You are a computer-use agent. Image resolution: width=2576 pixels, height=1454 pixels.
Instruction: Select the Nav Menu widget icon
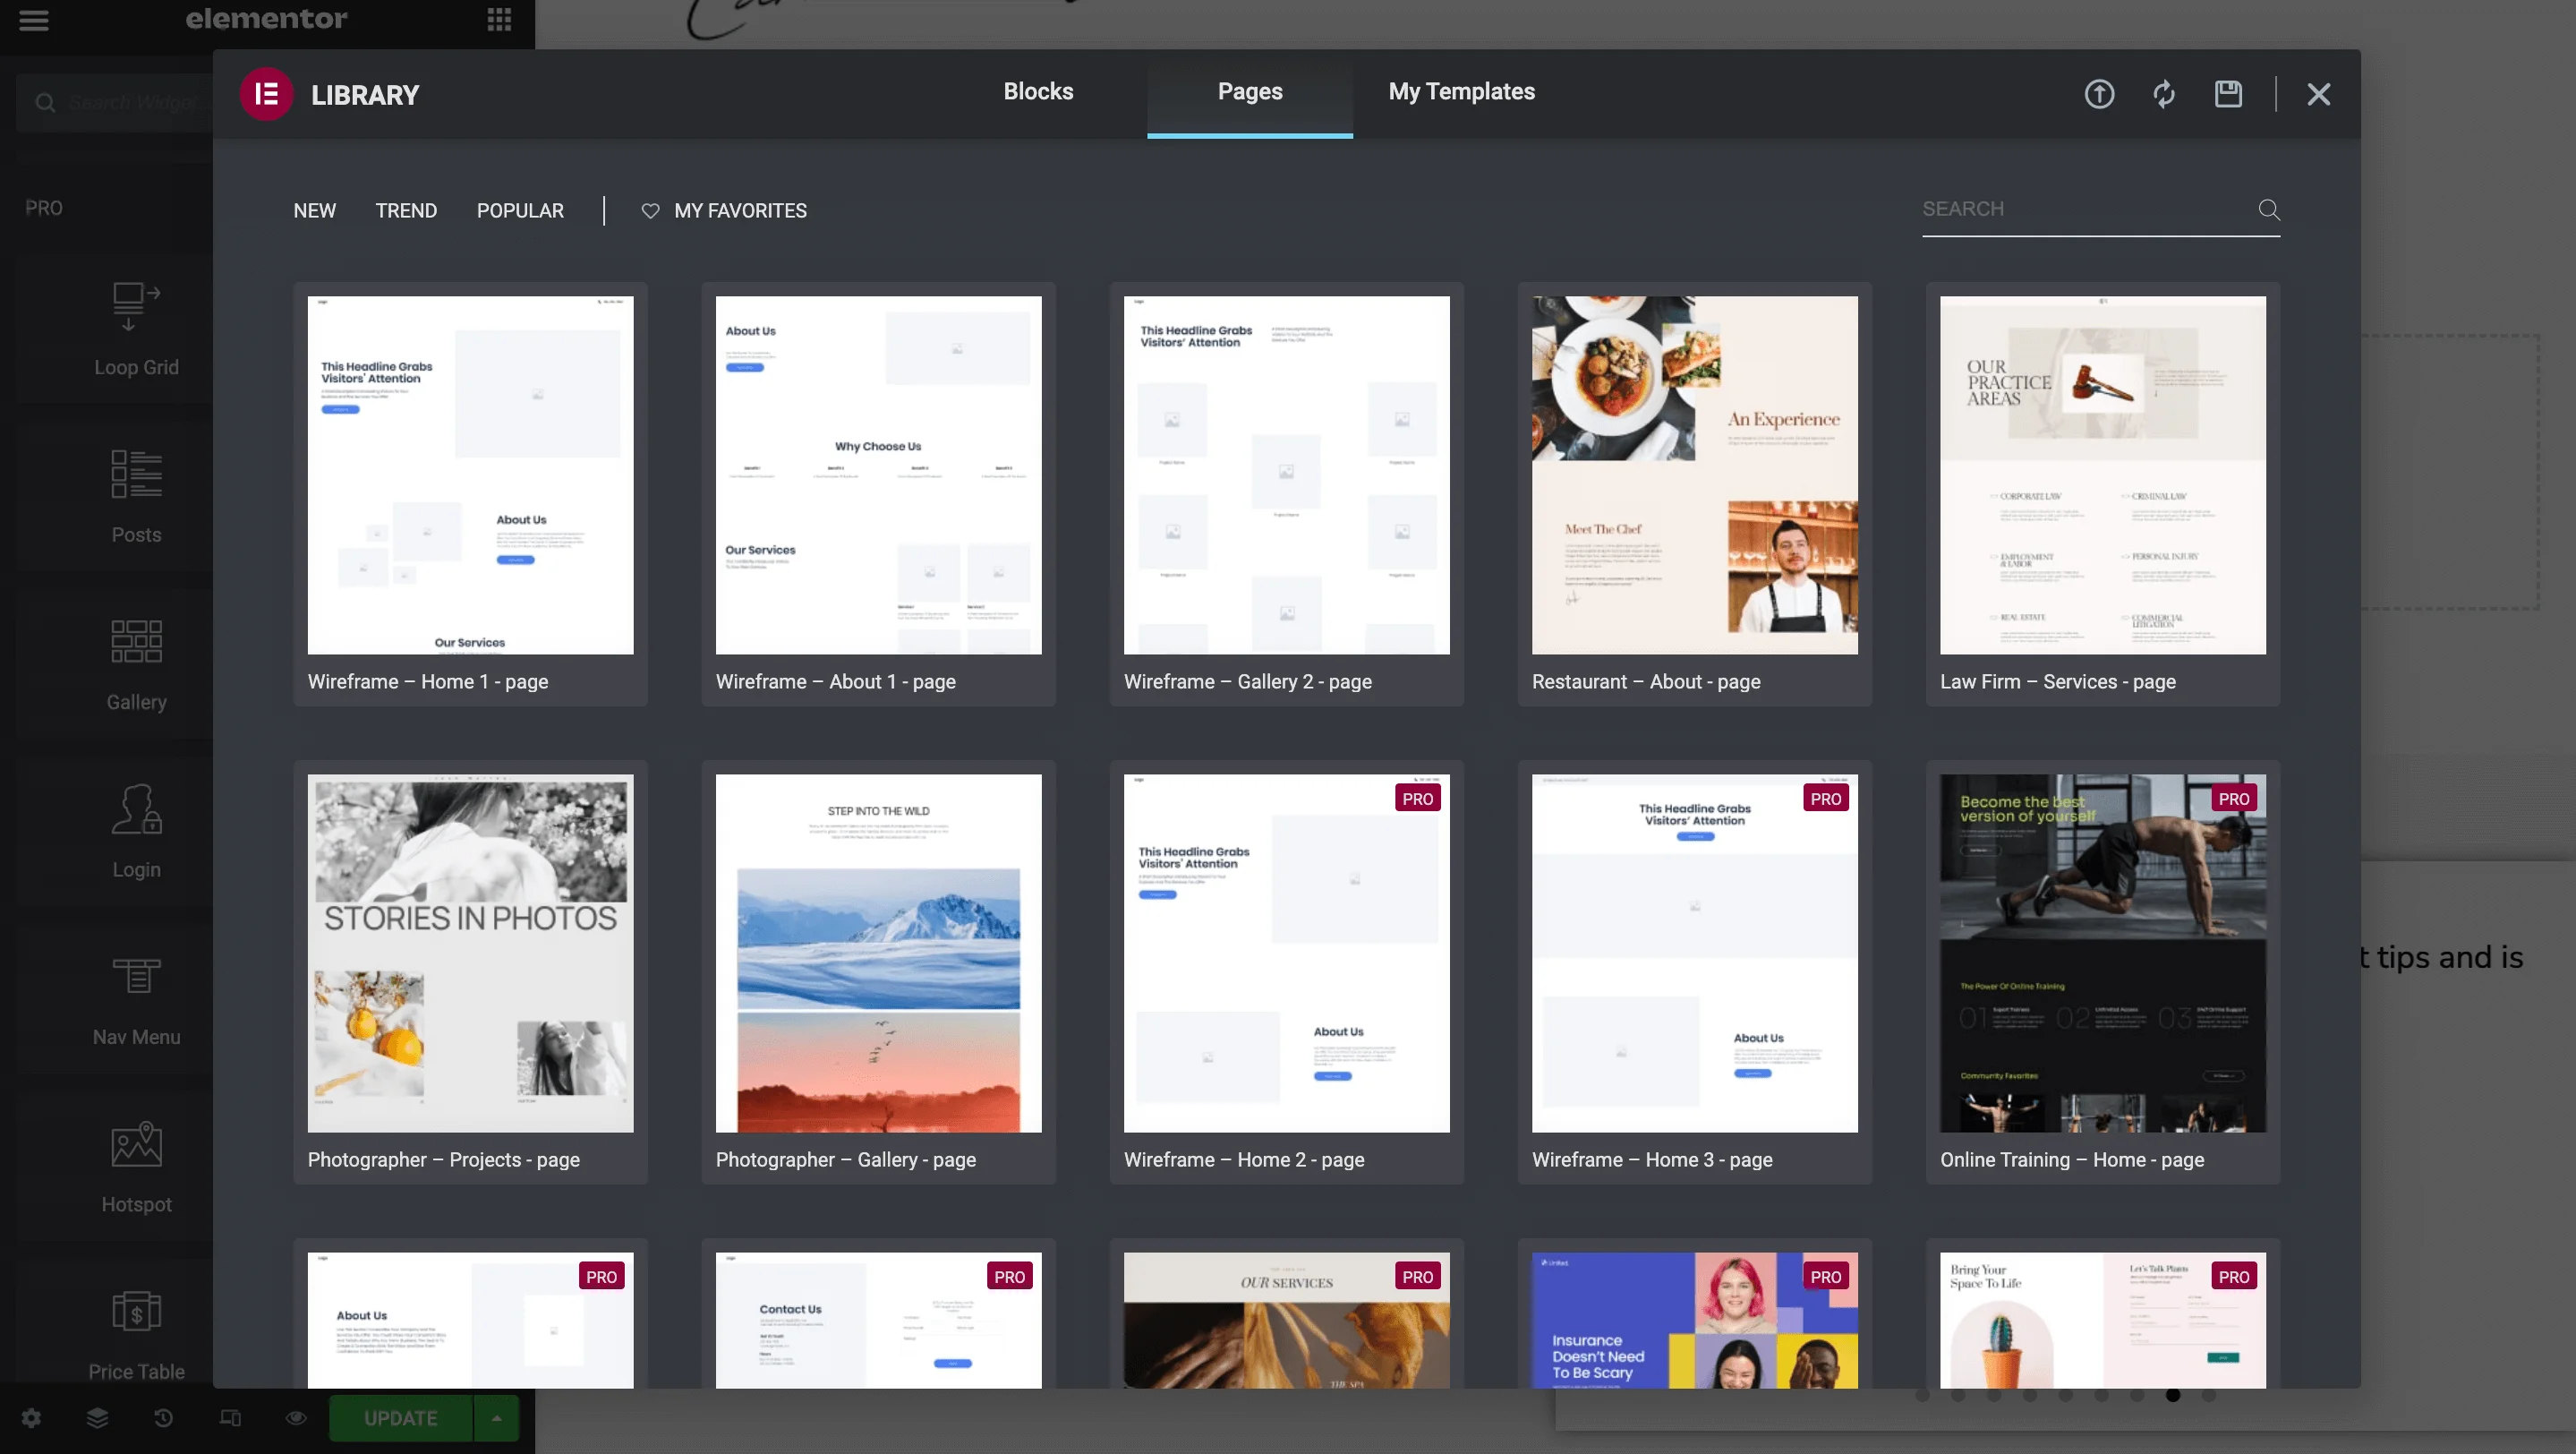(x=136, y=976)
